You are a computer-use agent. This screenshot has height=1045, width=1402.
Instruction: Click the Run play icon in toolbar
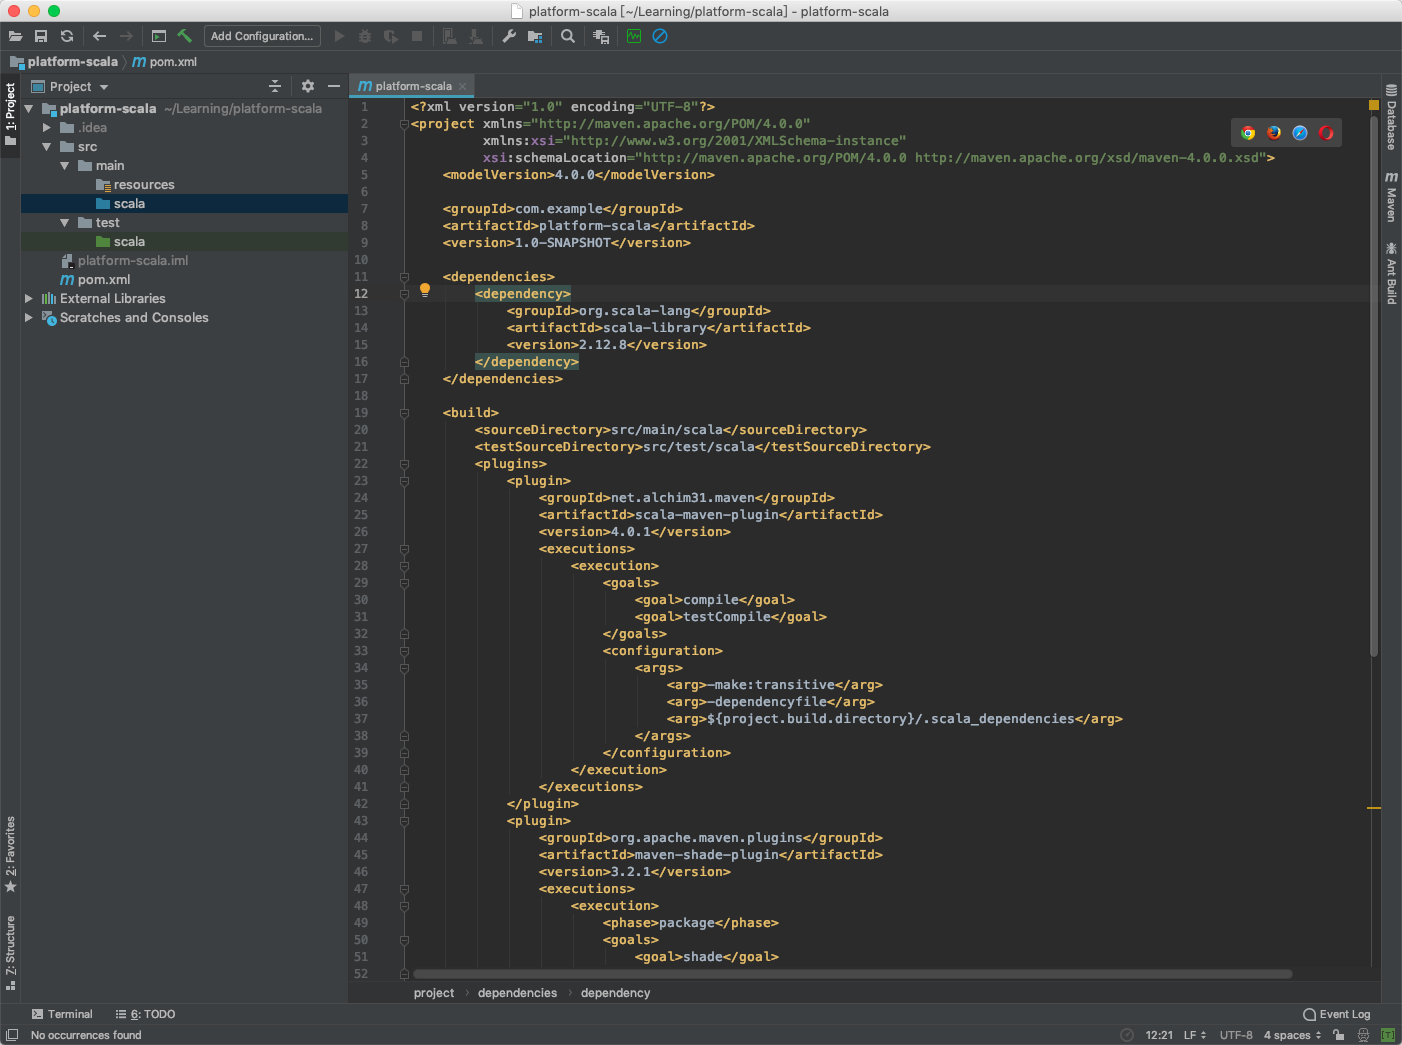pos(339,36)
